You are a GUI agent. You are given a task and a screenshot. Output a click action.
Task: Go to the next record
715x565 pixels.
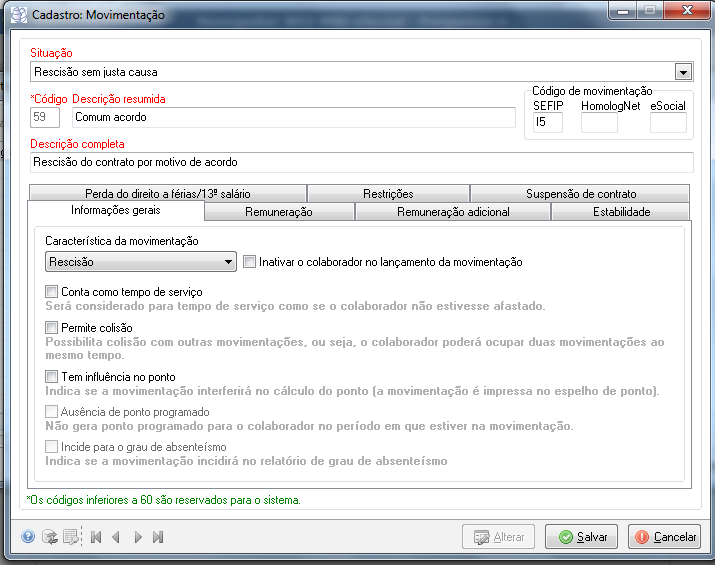click(137, 537)
